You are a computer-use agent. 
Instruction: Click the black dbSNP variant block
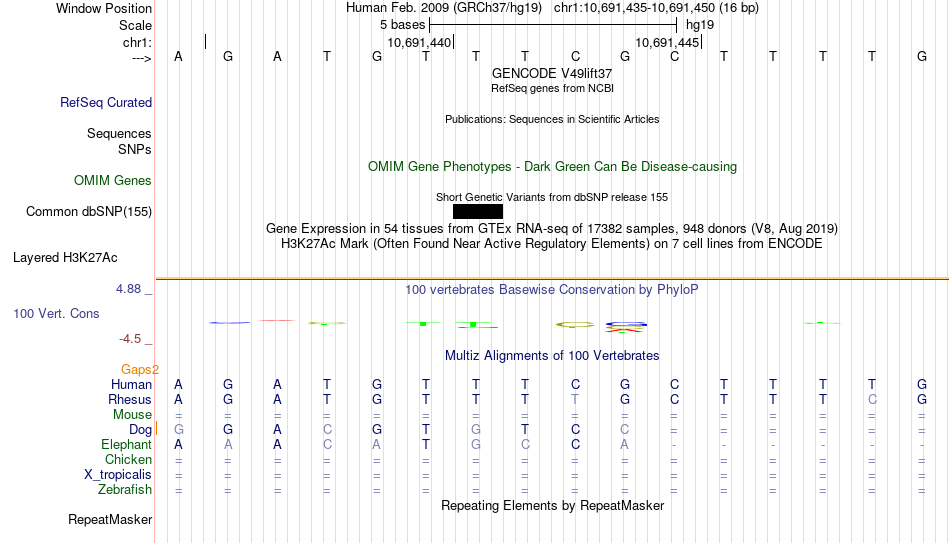477,212
